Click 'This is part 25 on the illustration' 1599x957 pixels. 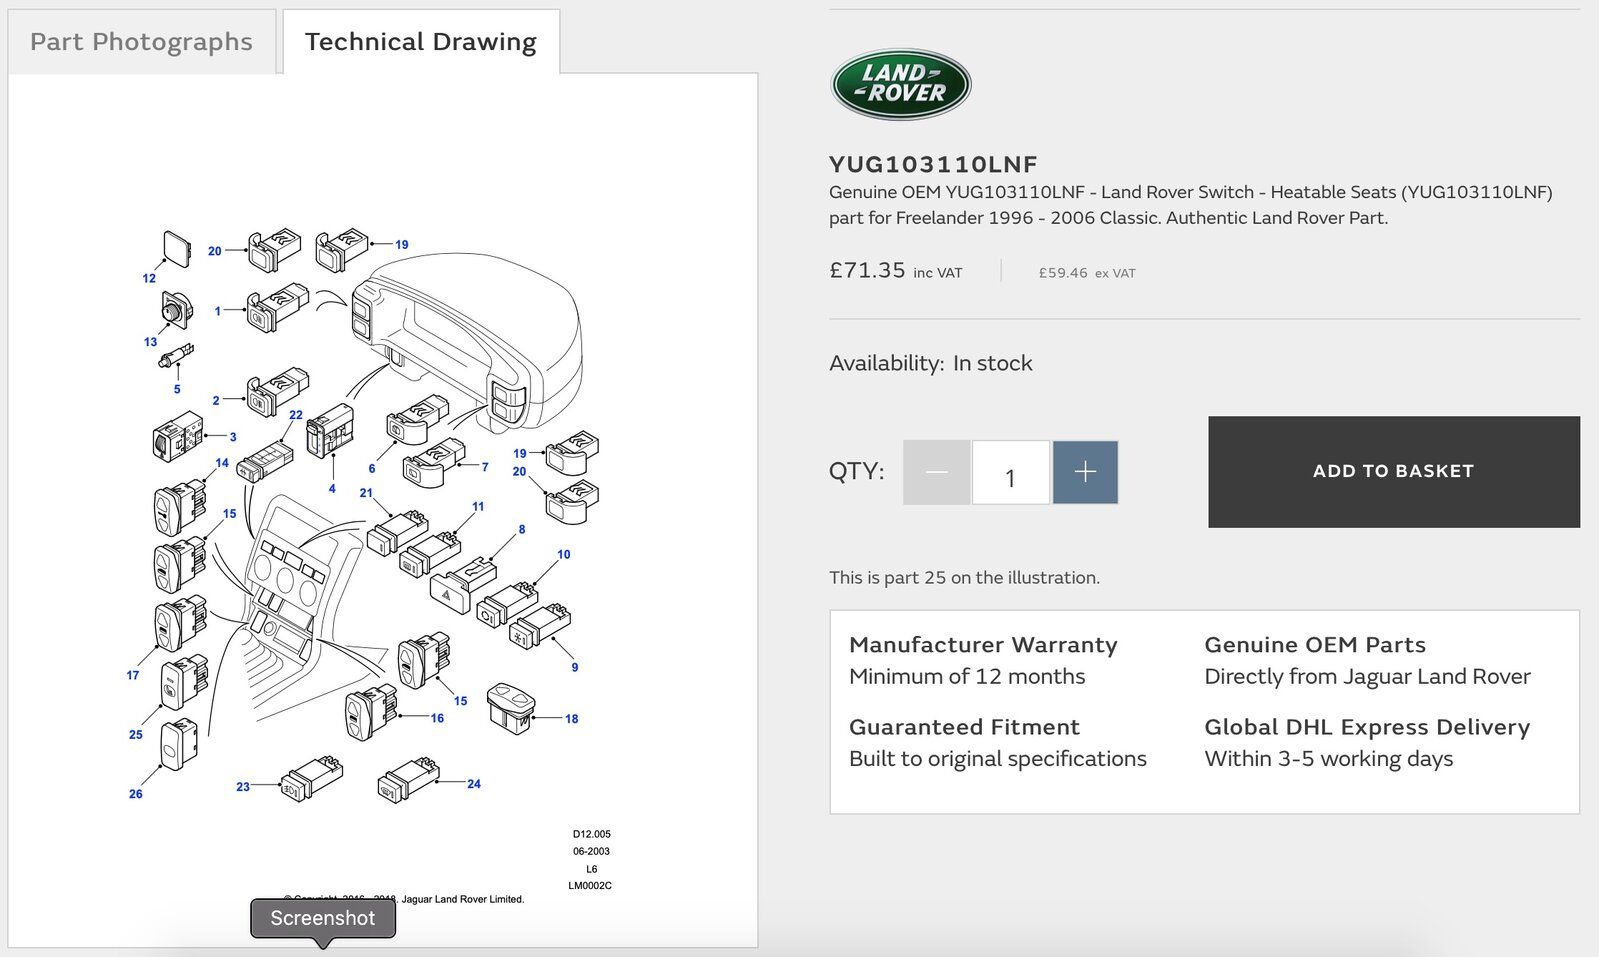[964, 577]
